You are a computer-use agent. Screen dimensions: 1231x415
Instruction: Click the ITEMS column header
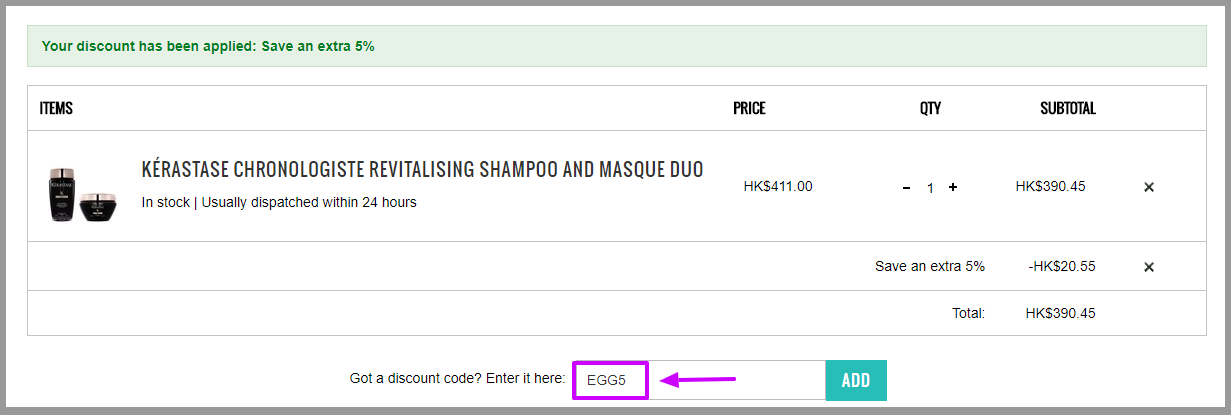coord(56,108)
